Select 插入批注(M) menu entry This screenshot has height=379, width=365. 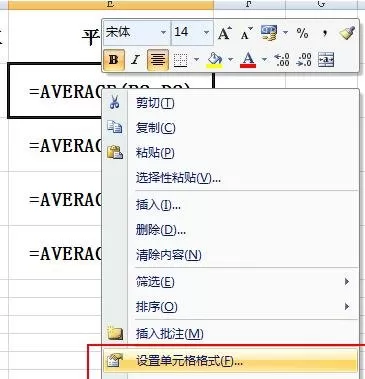click(x=230, y=333)
